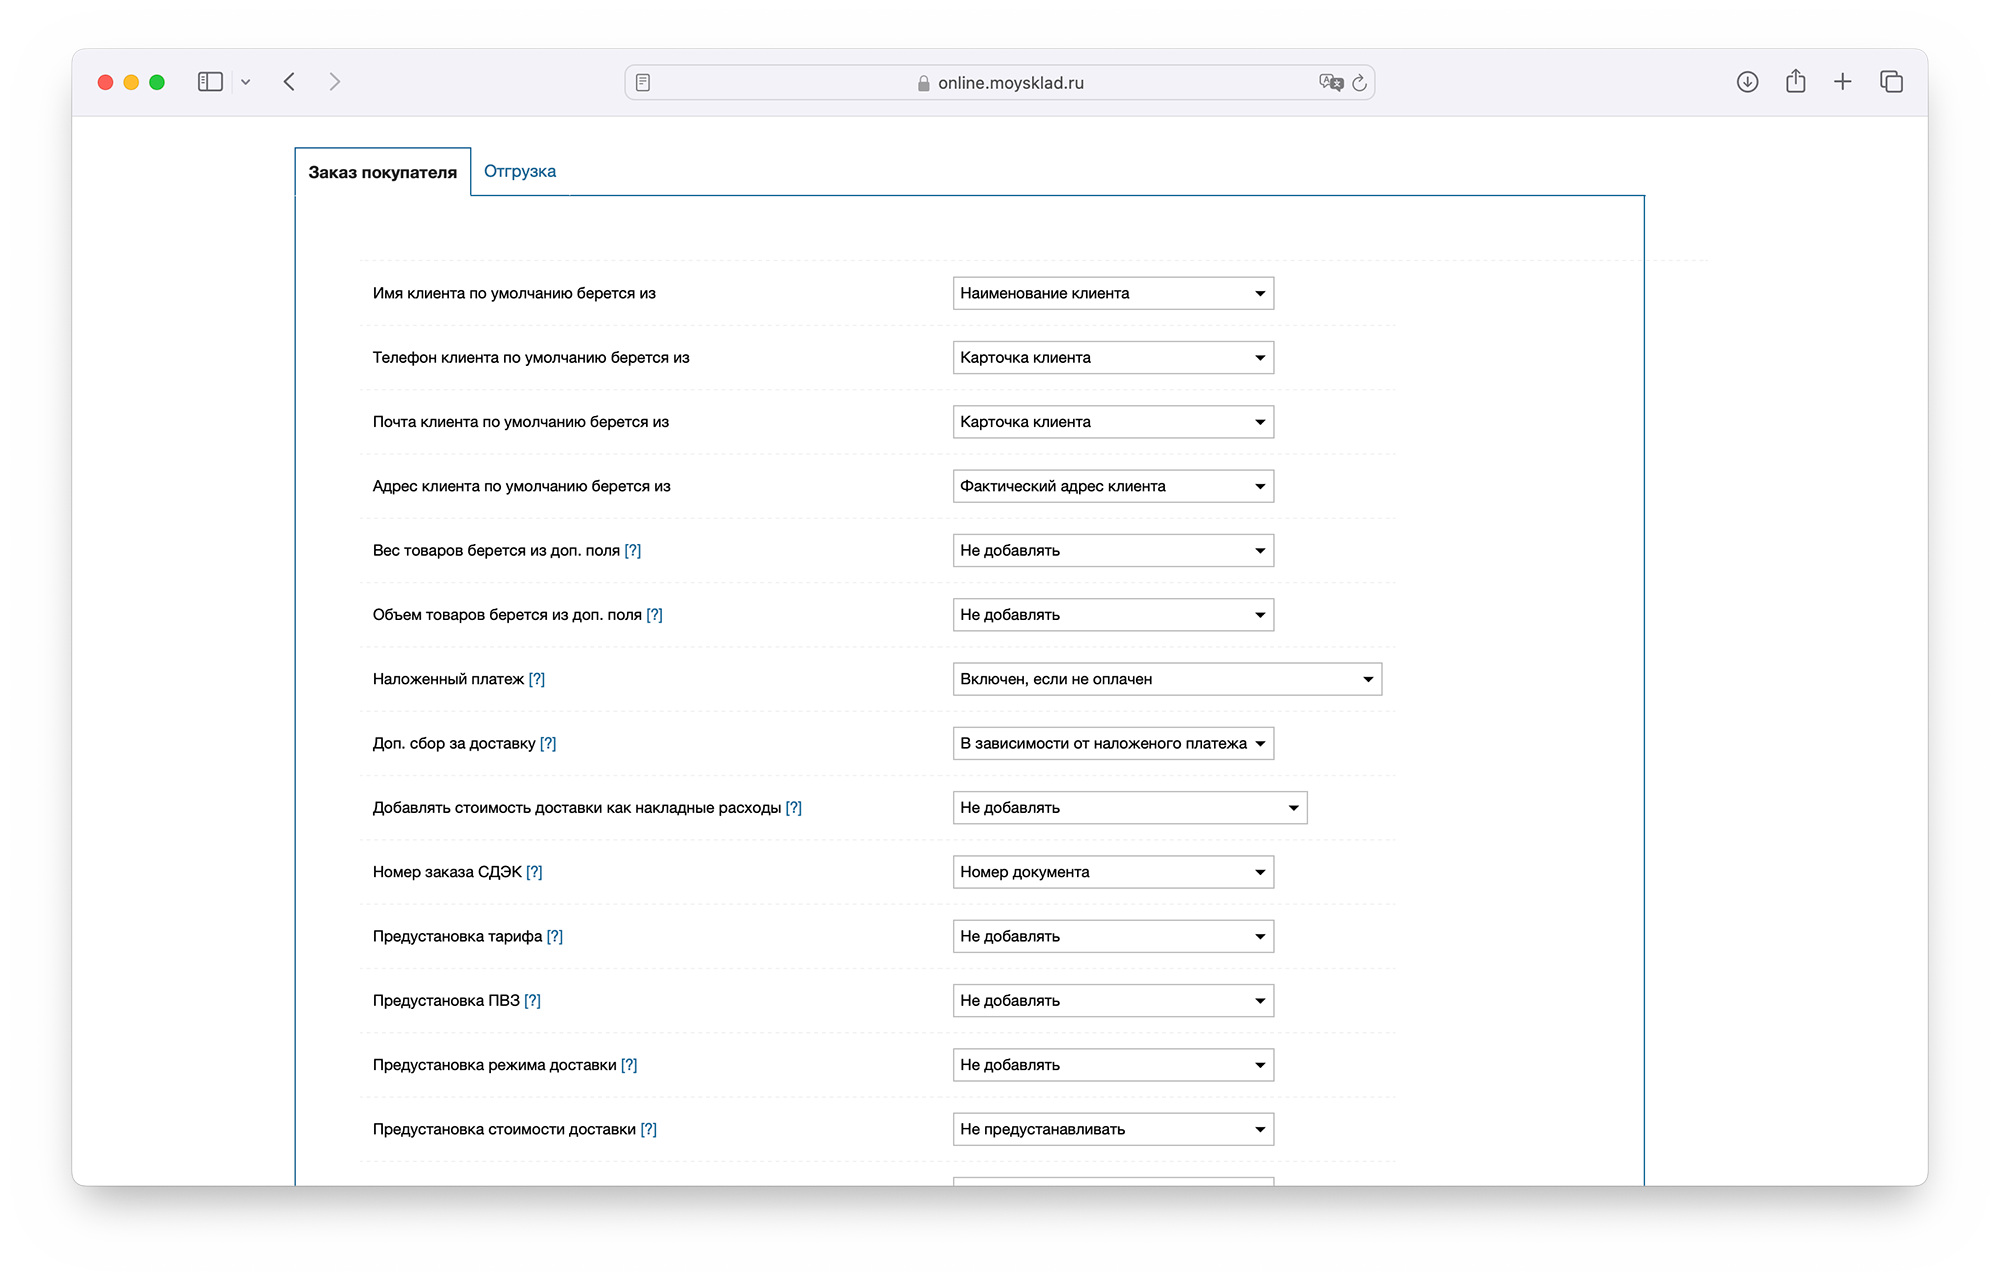Open the help link beside Вес товаров
This screenshot has width=2000, height=1281.
633,550
